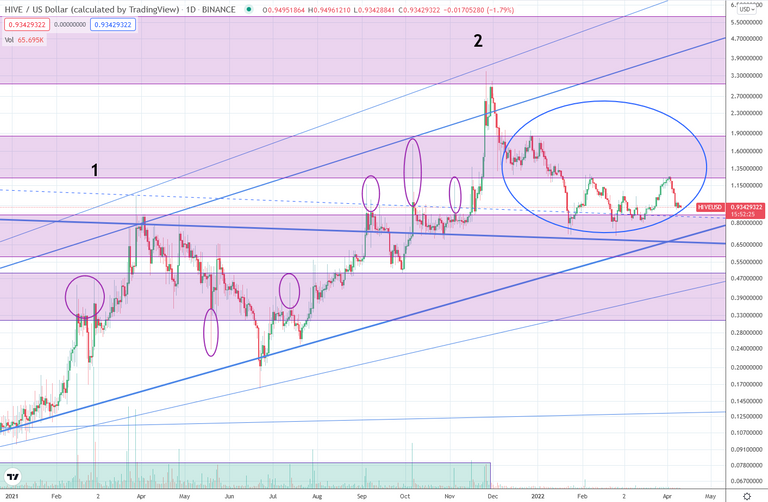
Task: Click the Dec label on time axis
Action: pos(492,496)
